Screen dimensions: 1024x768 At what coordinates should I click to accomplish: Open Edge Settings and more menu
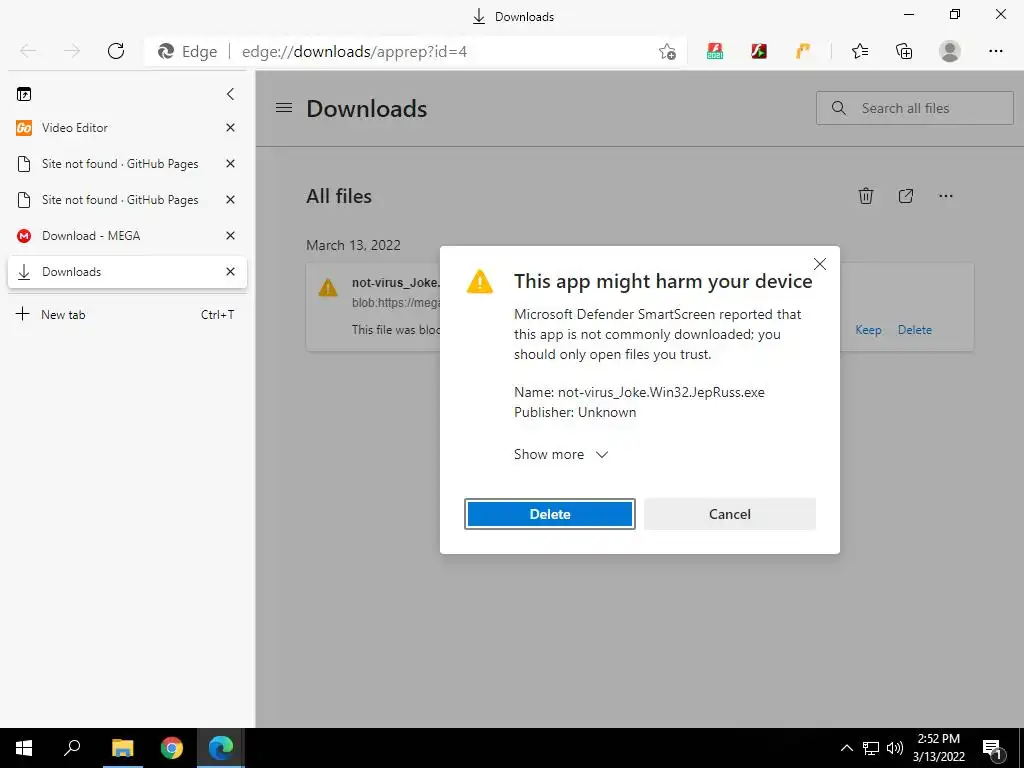(995, 51)
